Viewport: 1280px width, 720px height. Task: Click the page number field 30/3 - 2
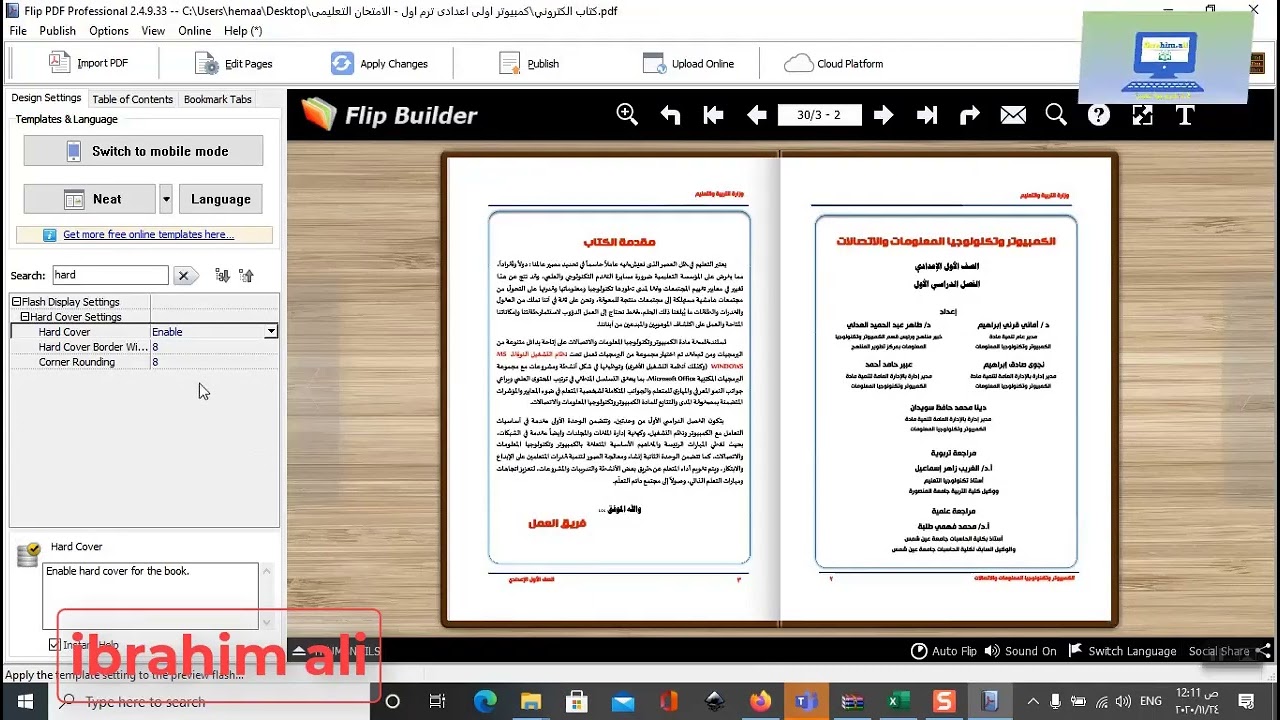click(x=819, y=115)
